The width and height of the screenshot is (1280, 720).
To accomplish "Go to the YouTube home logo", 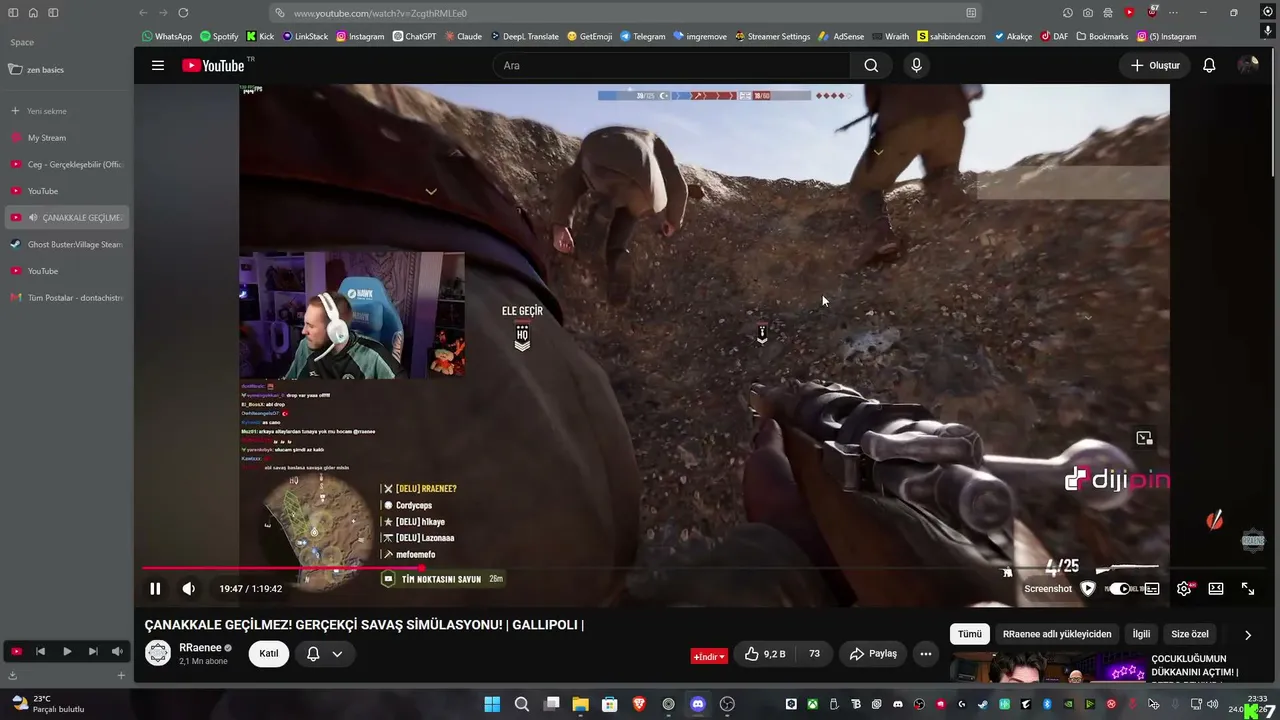I will (x=213, y=66).
